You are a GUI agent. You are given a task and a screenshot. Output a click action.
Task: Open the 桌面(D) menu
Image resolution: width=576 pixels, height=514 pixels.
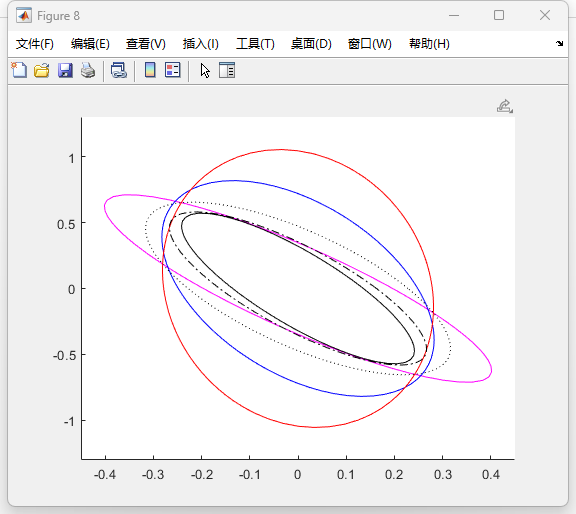(x=311, y=44)
